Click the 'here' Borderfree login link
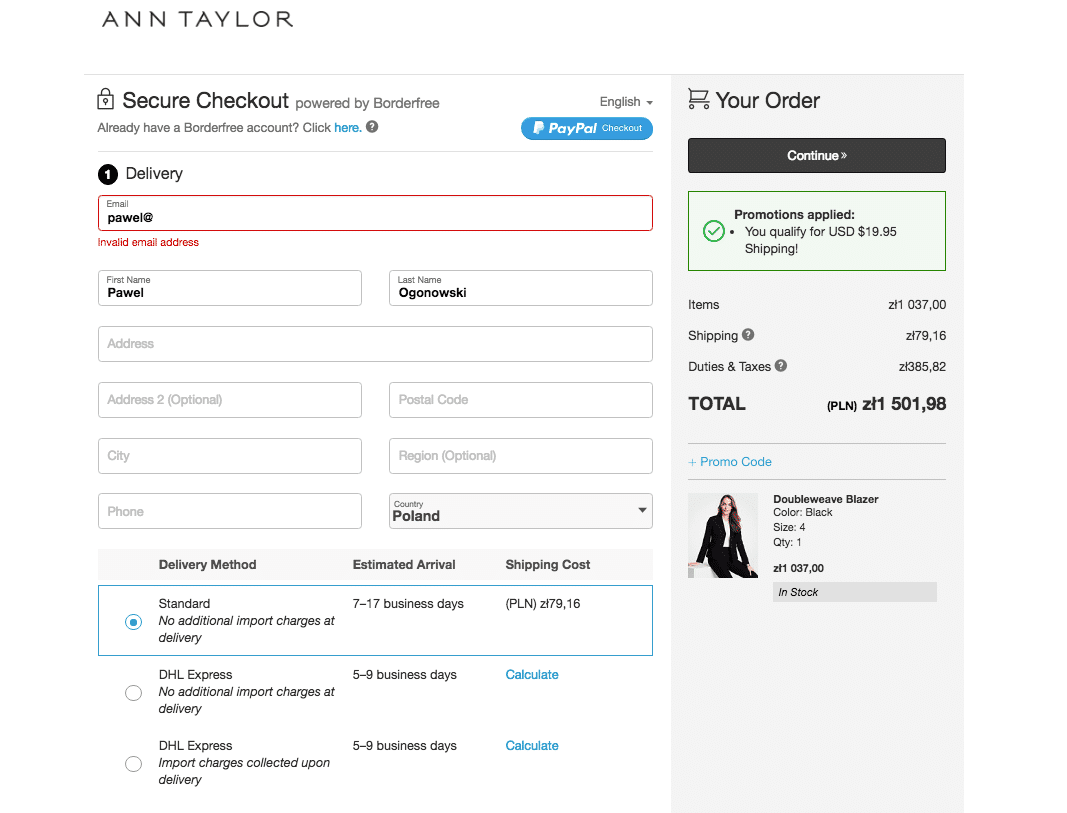The height and width of the screenshot is (813, 1067). click(347, 128)
